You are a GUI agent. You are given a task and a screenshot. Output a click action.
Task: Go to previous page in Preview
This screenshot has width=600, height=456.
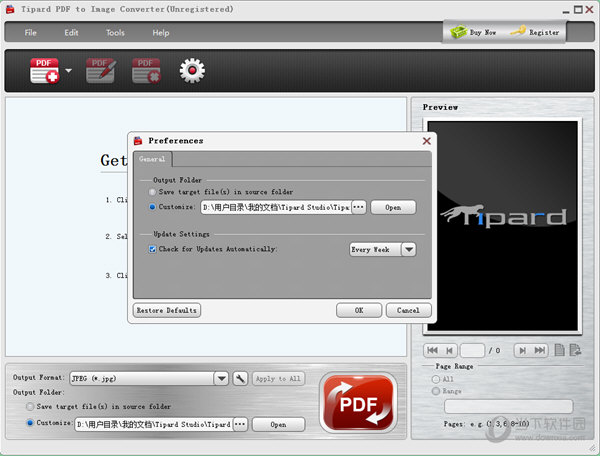click(450, 350)
